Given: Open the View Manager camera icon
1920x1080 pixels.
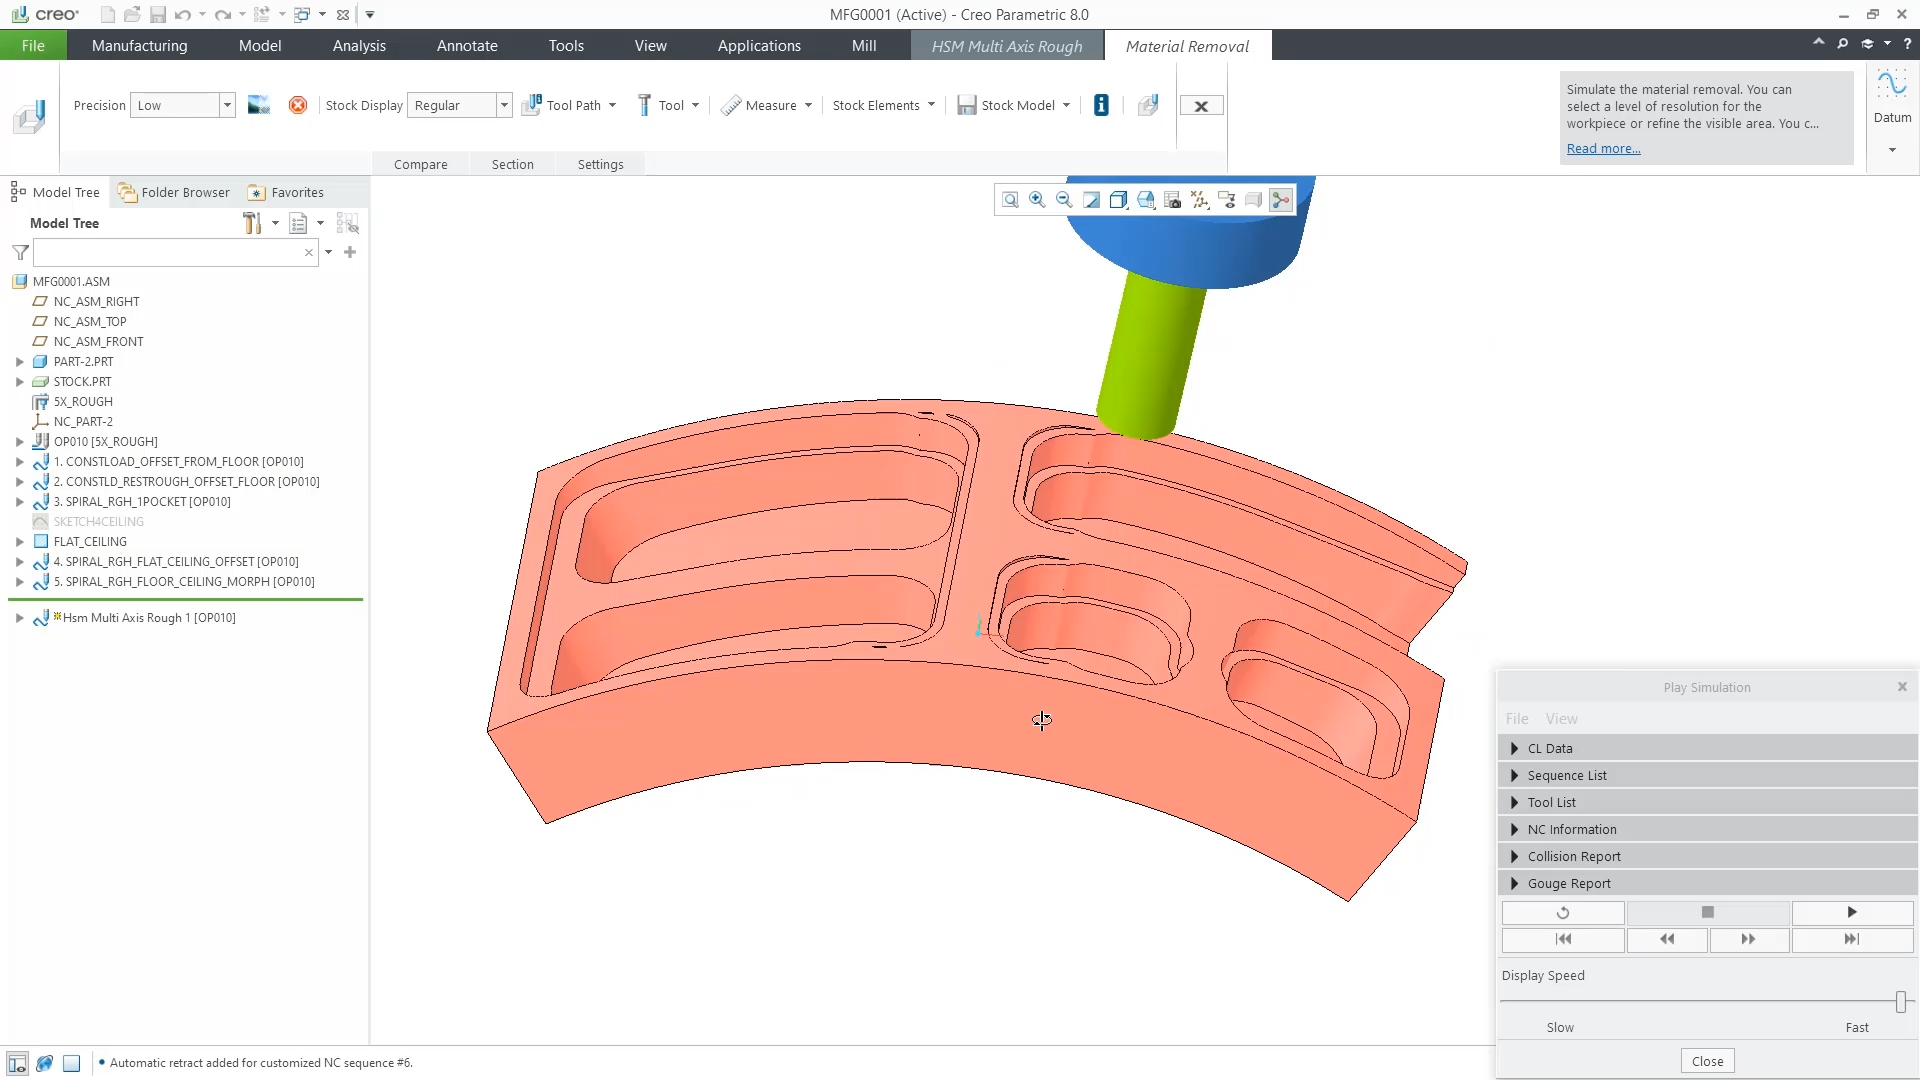Looking at the screenshot, I should coord(1173,200).
